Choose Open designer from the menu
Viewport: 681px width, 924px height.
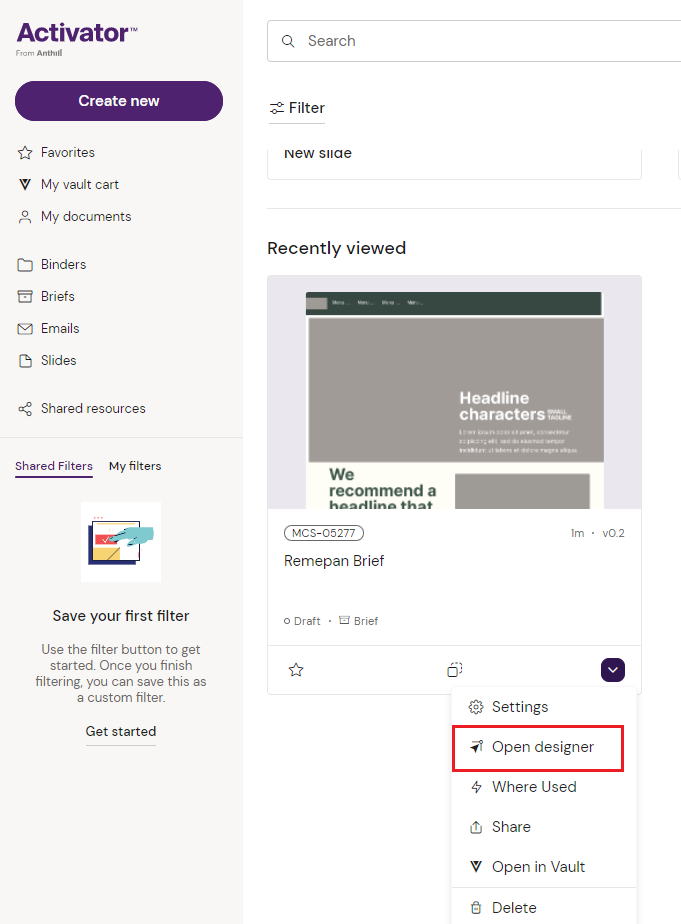[x=542, y=747]
